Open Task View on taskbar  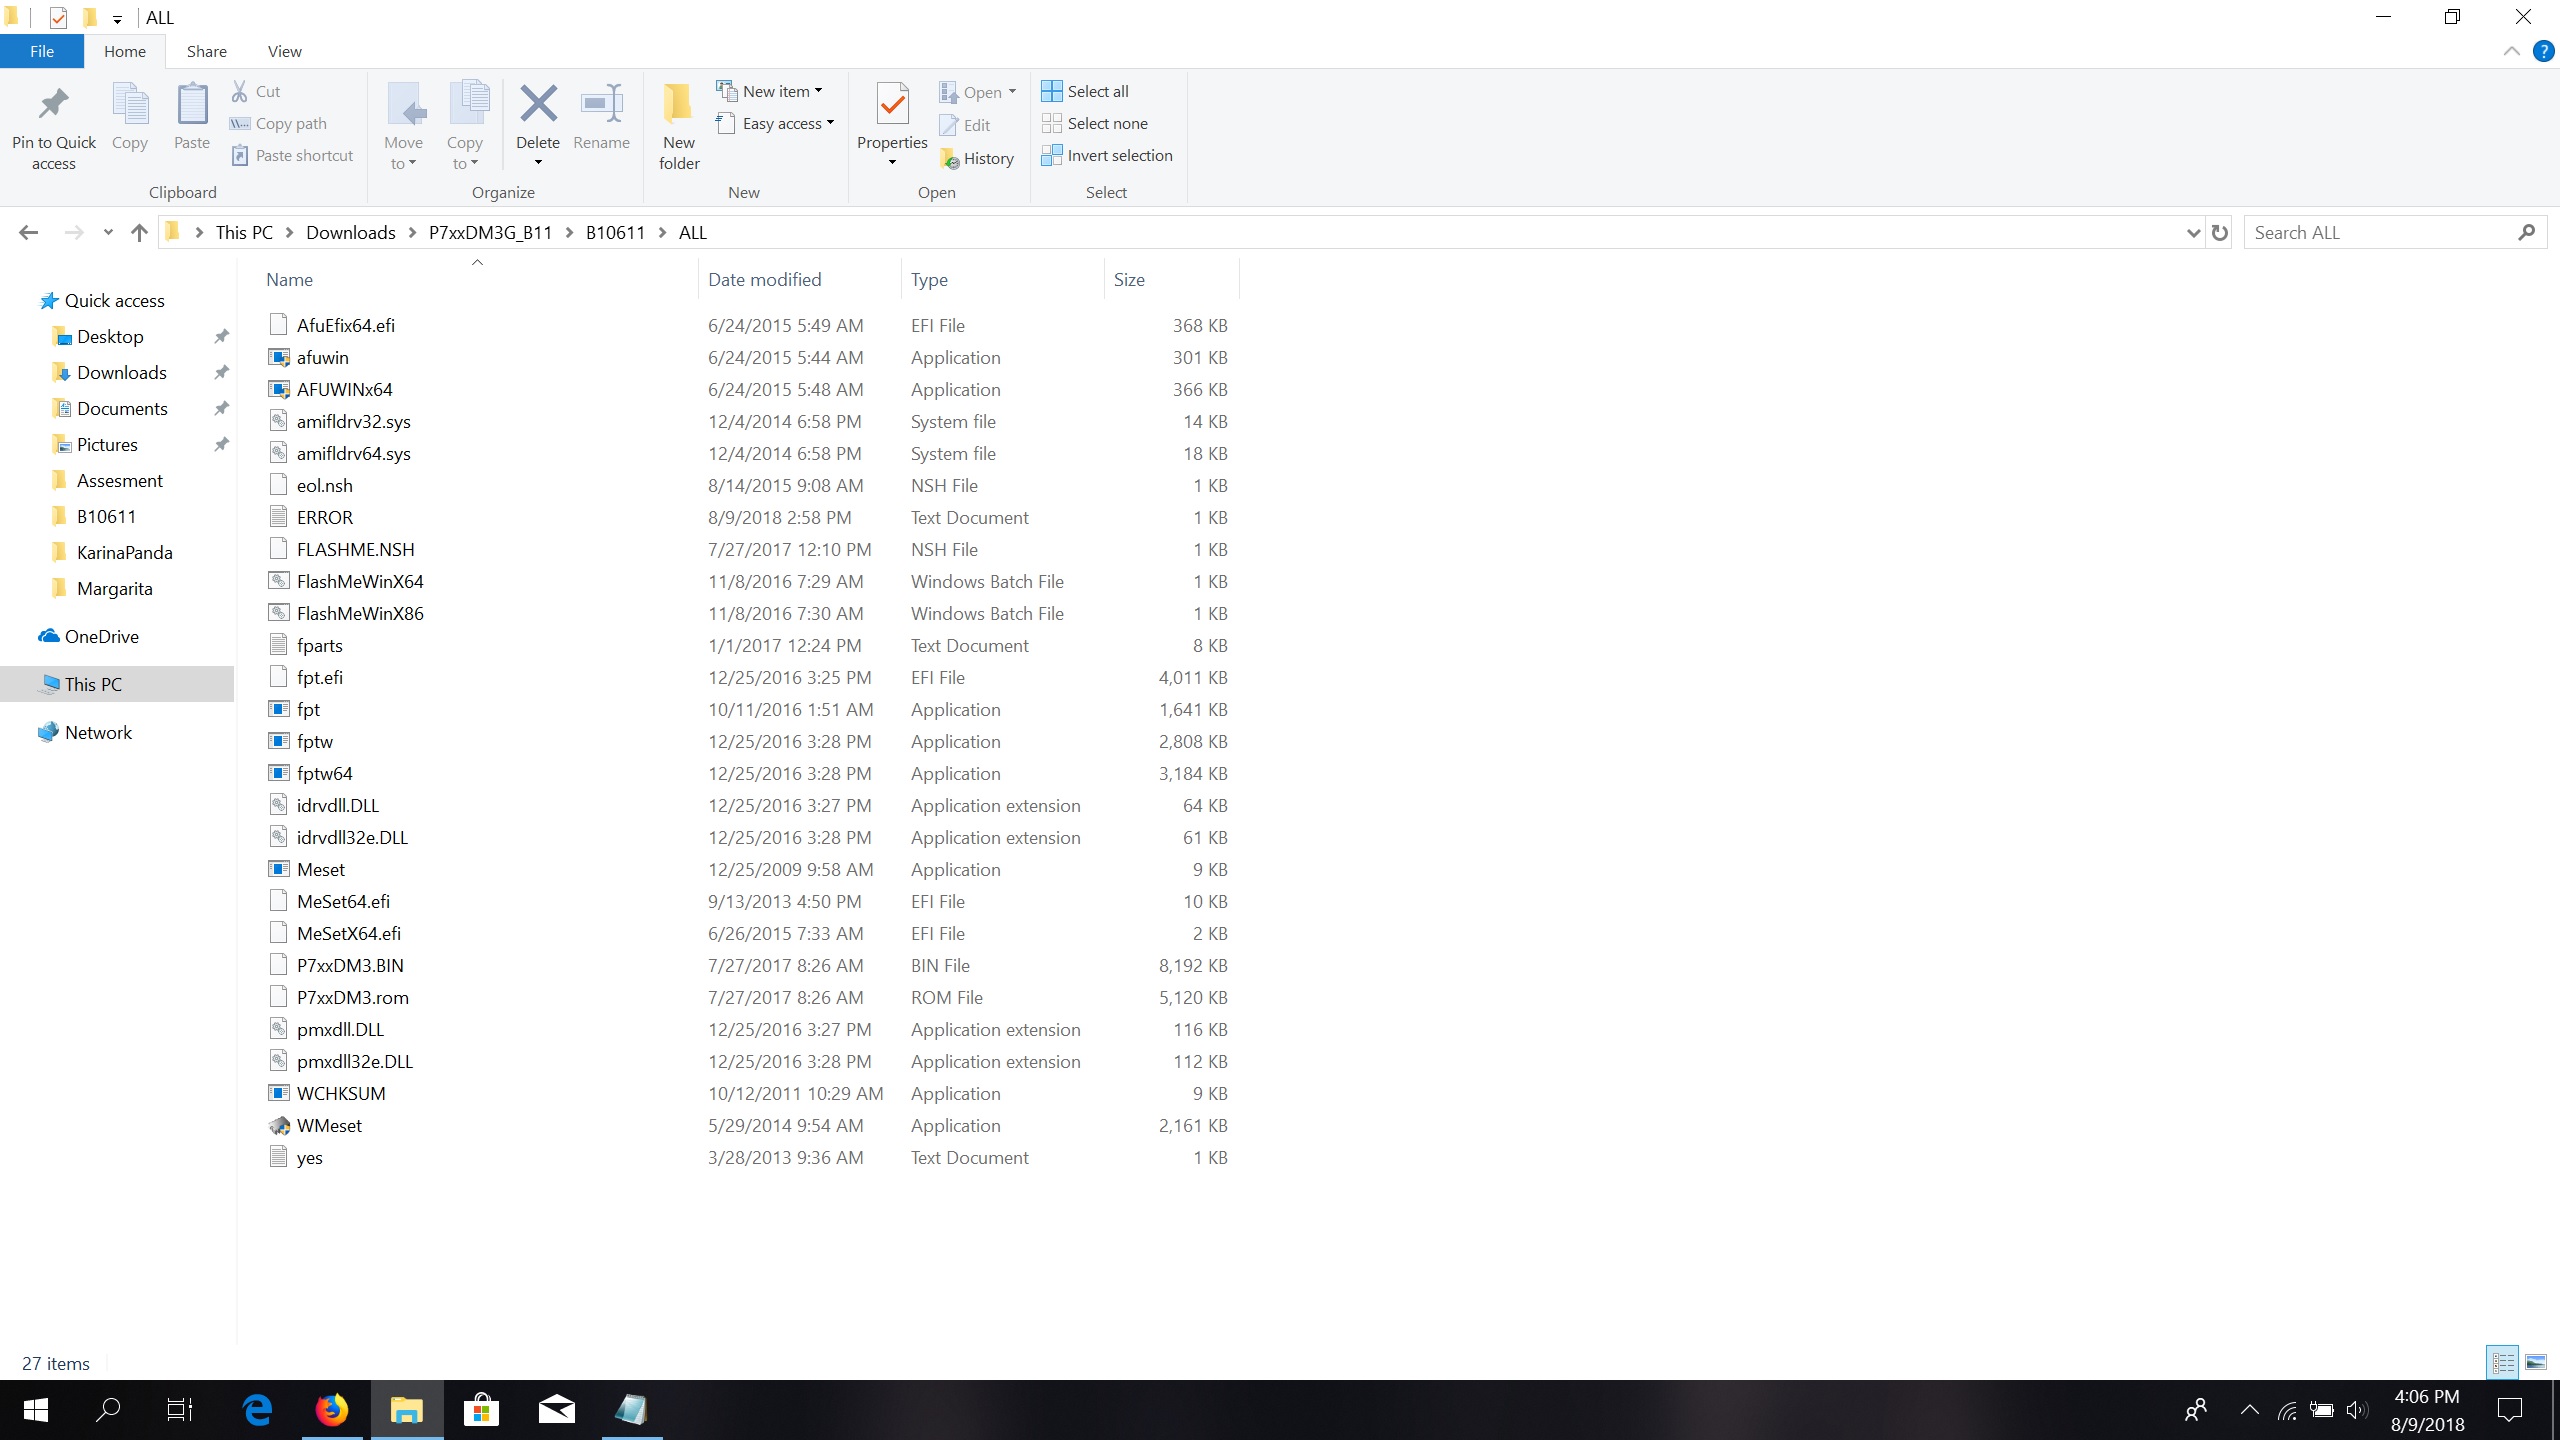(x=180, y=1410)
